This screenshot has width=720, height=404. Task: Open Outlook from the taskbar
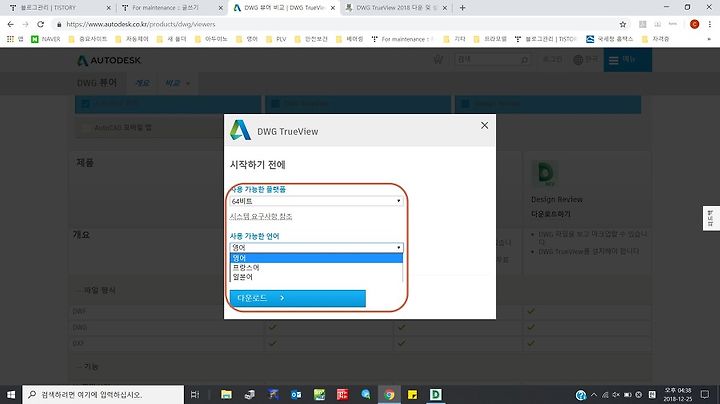tap(296, 394)
